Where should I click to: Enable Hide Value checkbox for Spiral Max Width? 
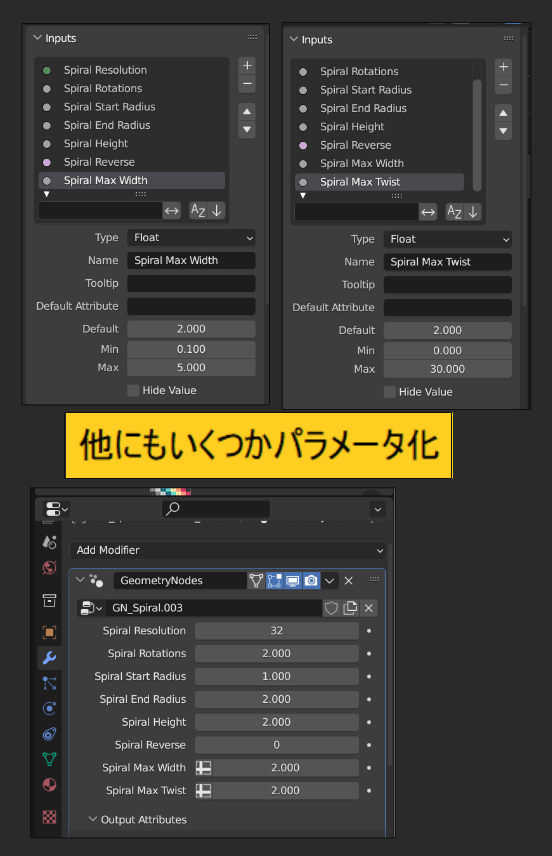click(133, 390)
